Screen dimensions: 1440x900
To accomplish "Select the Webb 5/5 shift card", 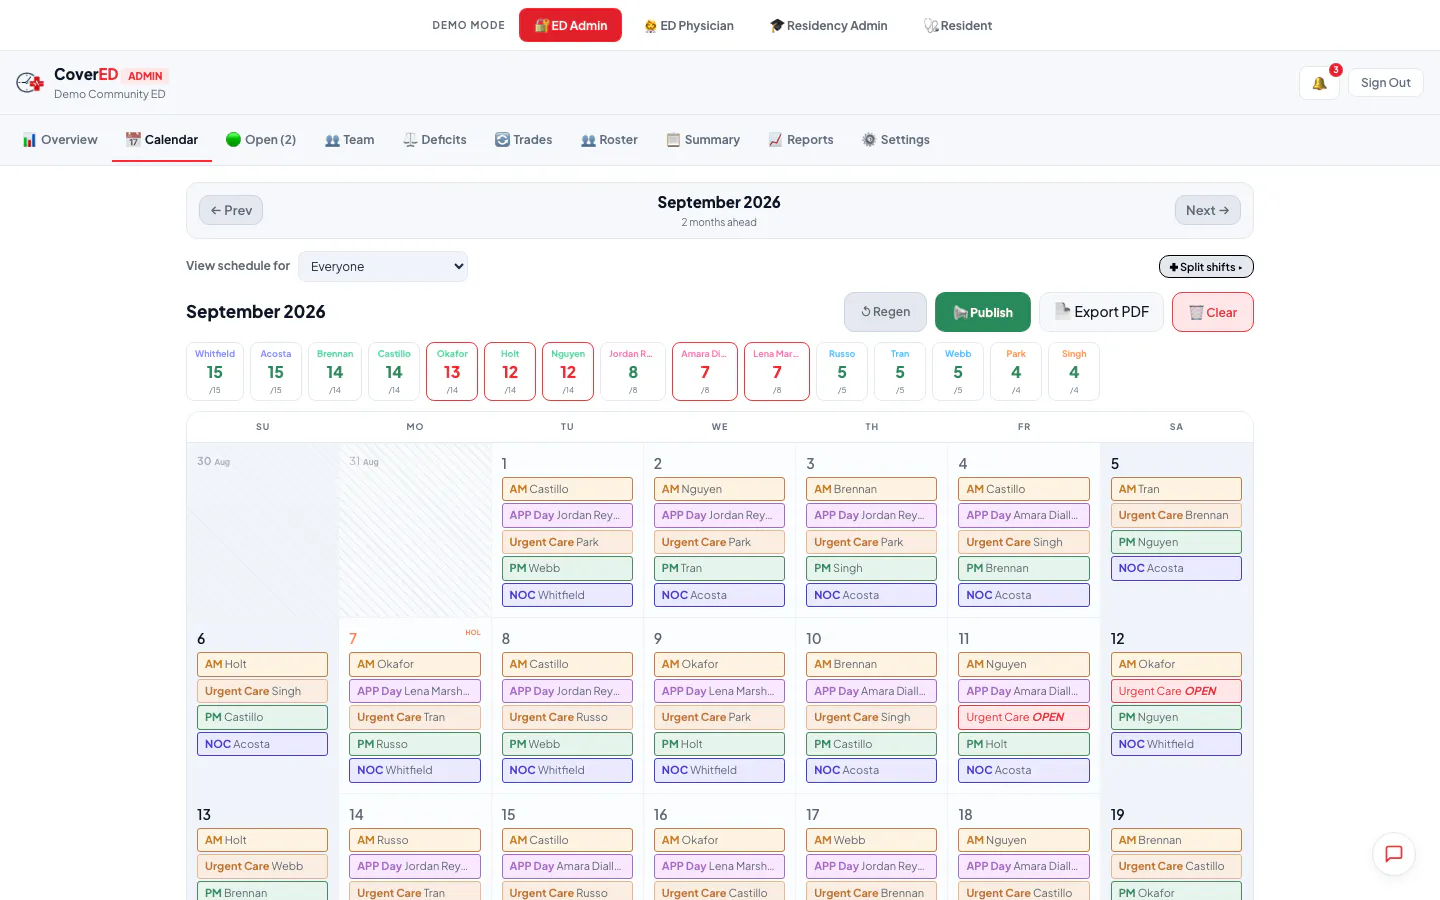I will point(958,372).
